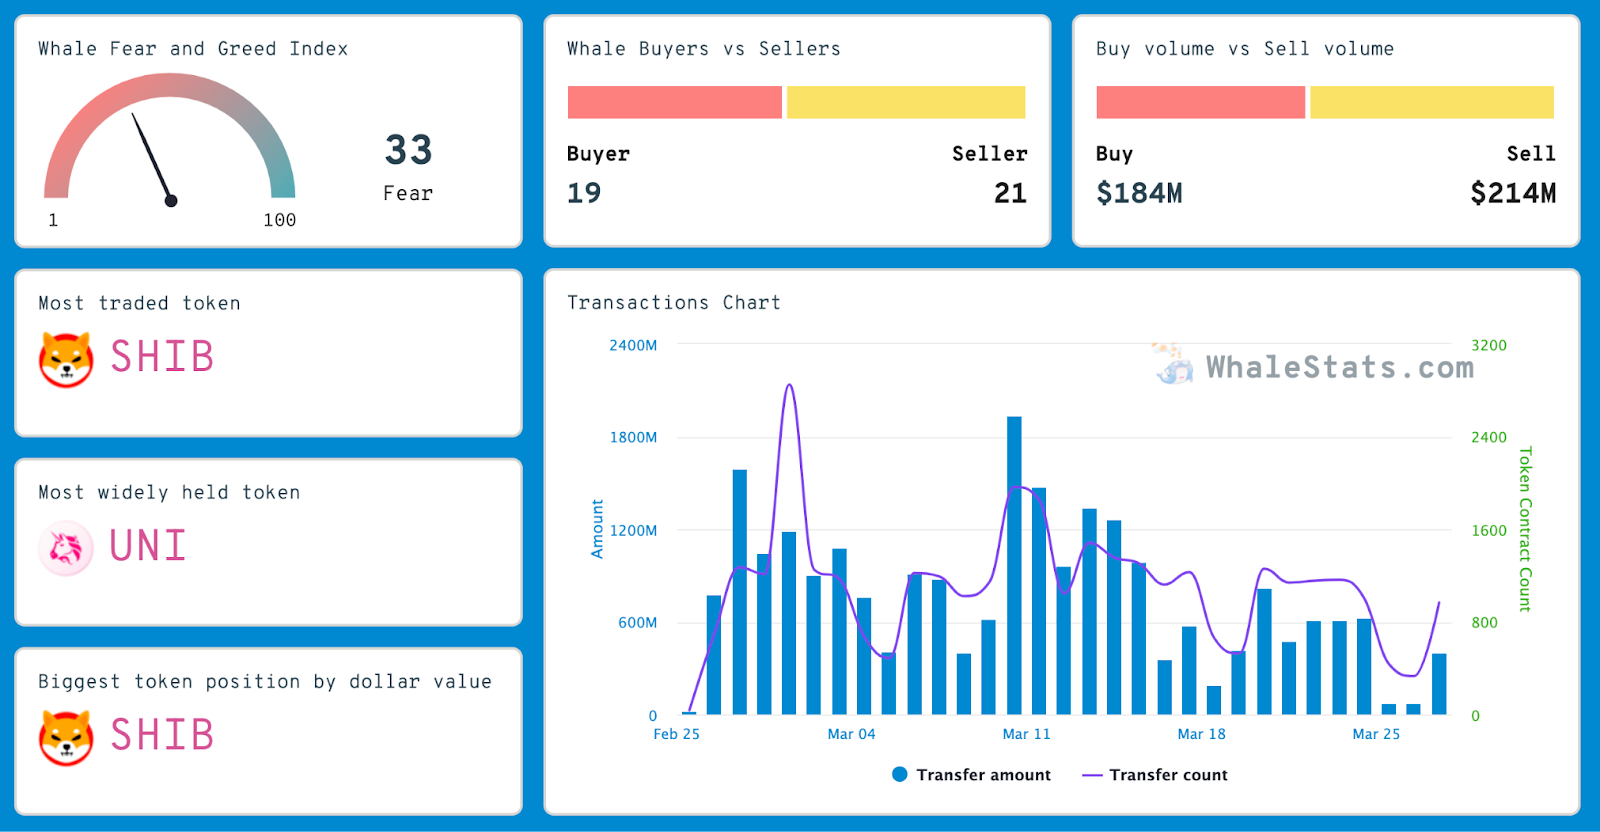Open the pink UNI most widely held link

pyautogui.click(x=148, y=546)
